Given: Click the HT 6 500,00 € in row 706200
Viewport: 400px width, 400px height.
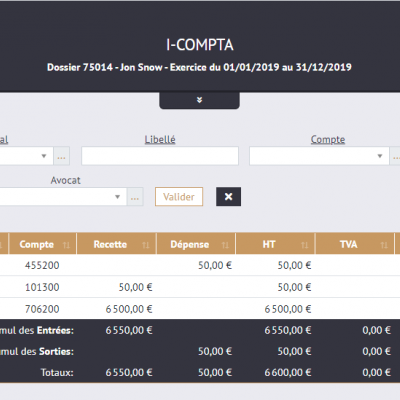Looking at the screenshot, I should pyautogui.click(x=288, y=309).
